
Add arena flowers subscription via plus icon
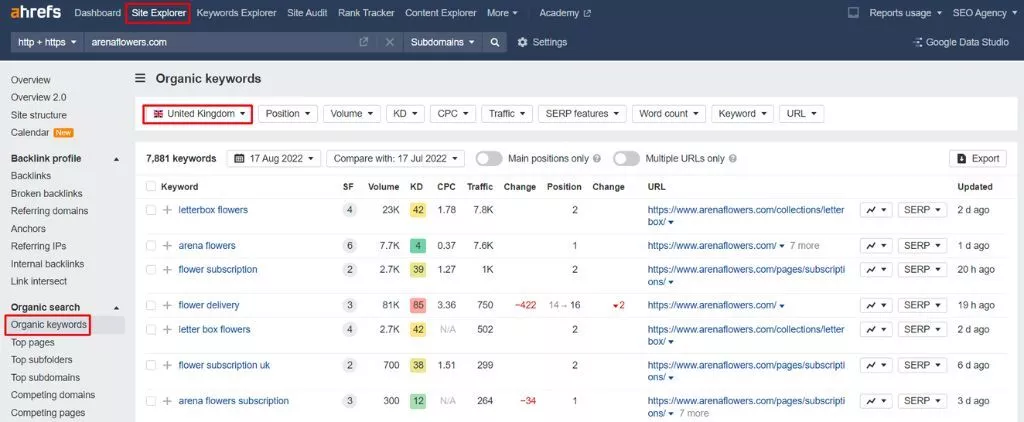coord(167,400)
